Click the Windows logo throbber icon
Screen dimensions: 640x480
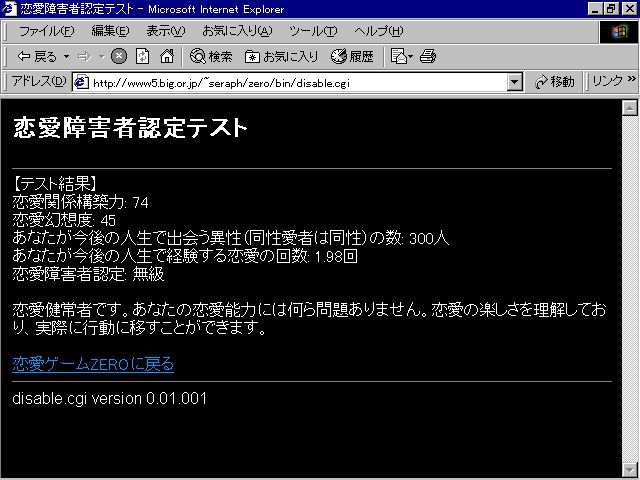click(619, 31)
